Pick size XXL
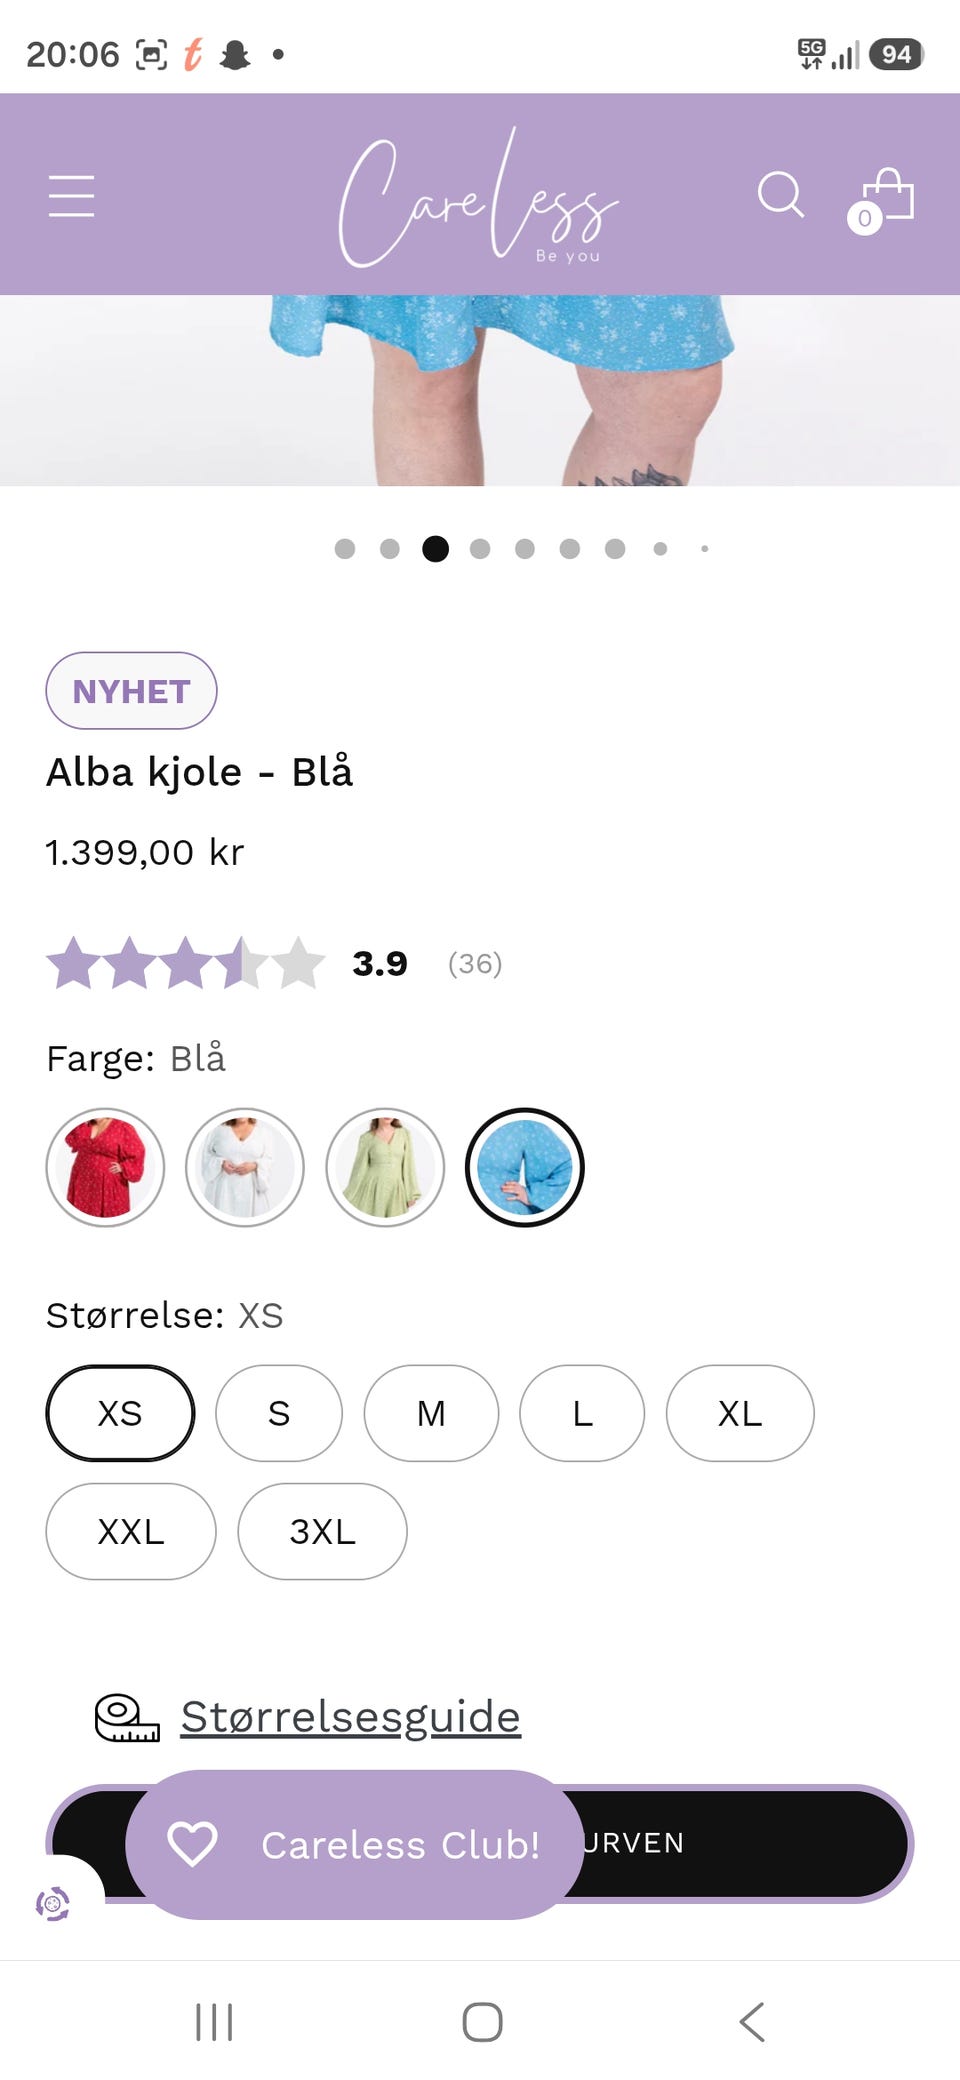 (131, 1531)
